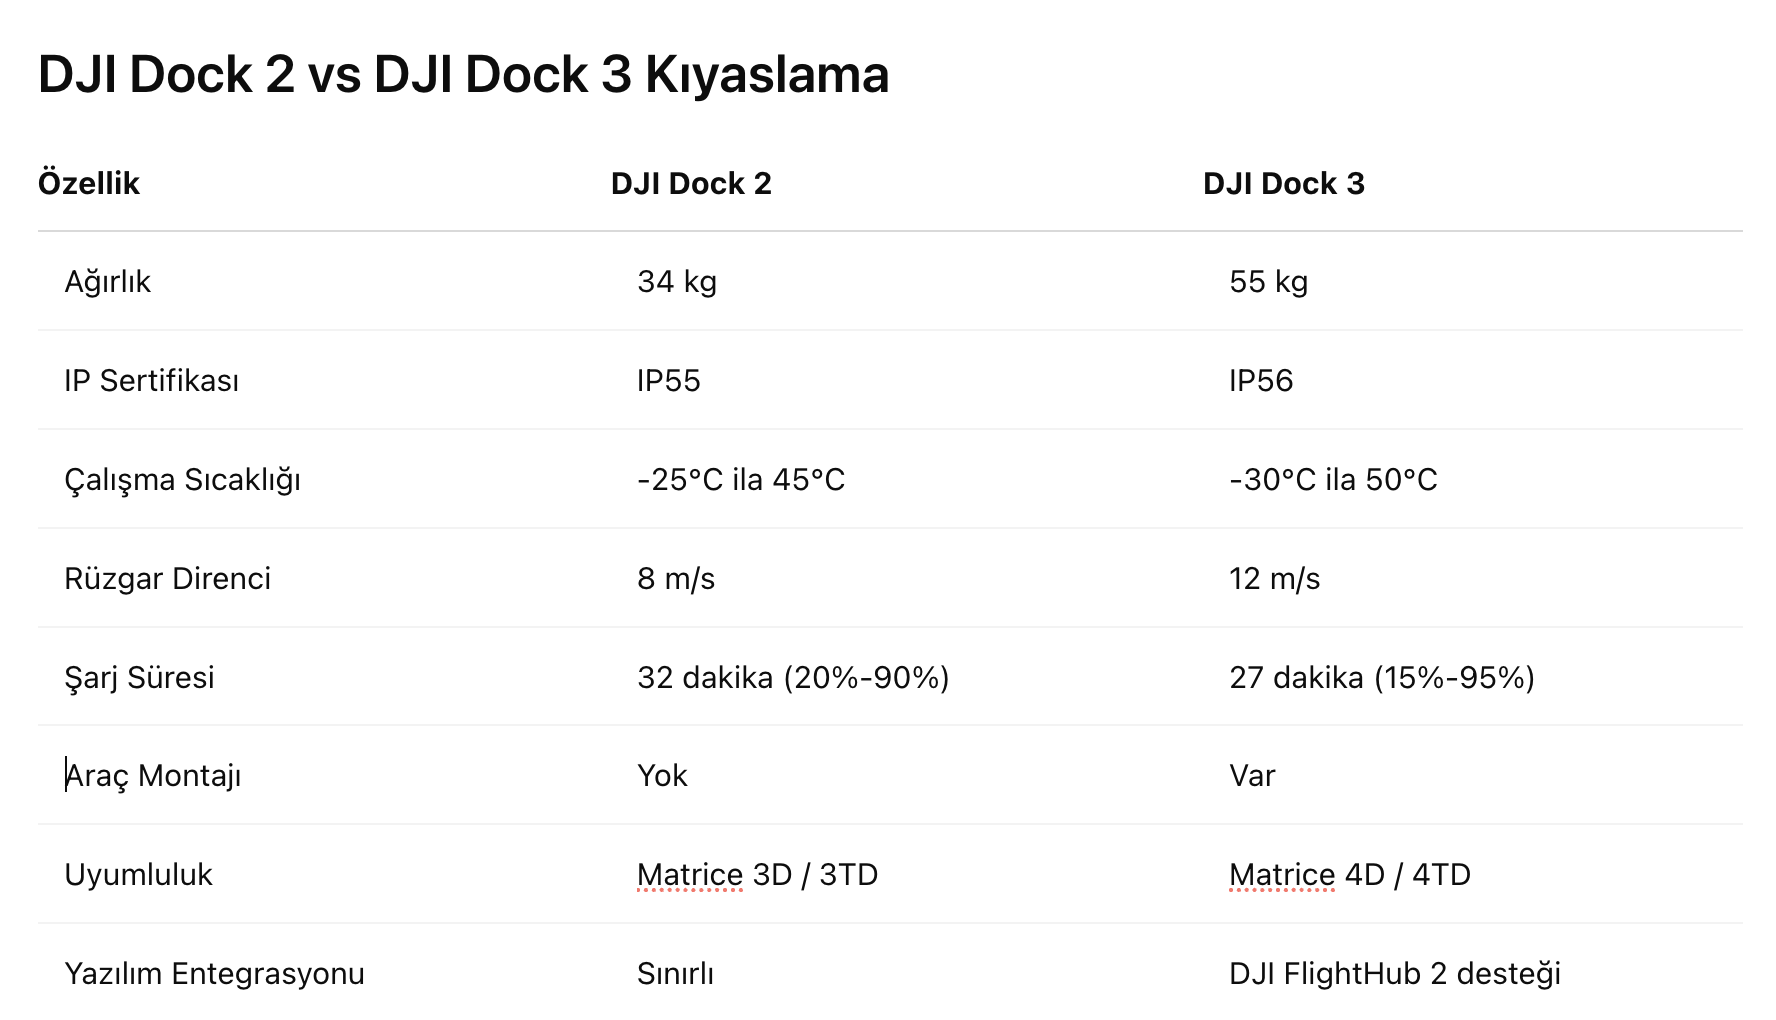The height and width of the screenshot is (1020, 1776).
Task: Click the 'Matrice 4D / 4TD' cell
Action: [1349, 875]
